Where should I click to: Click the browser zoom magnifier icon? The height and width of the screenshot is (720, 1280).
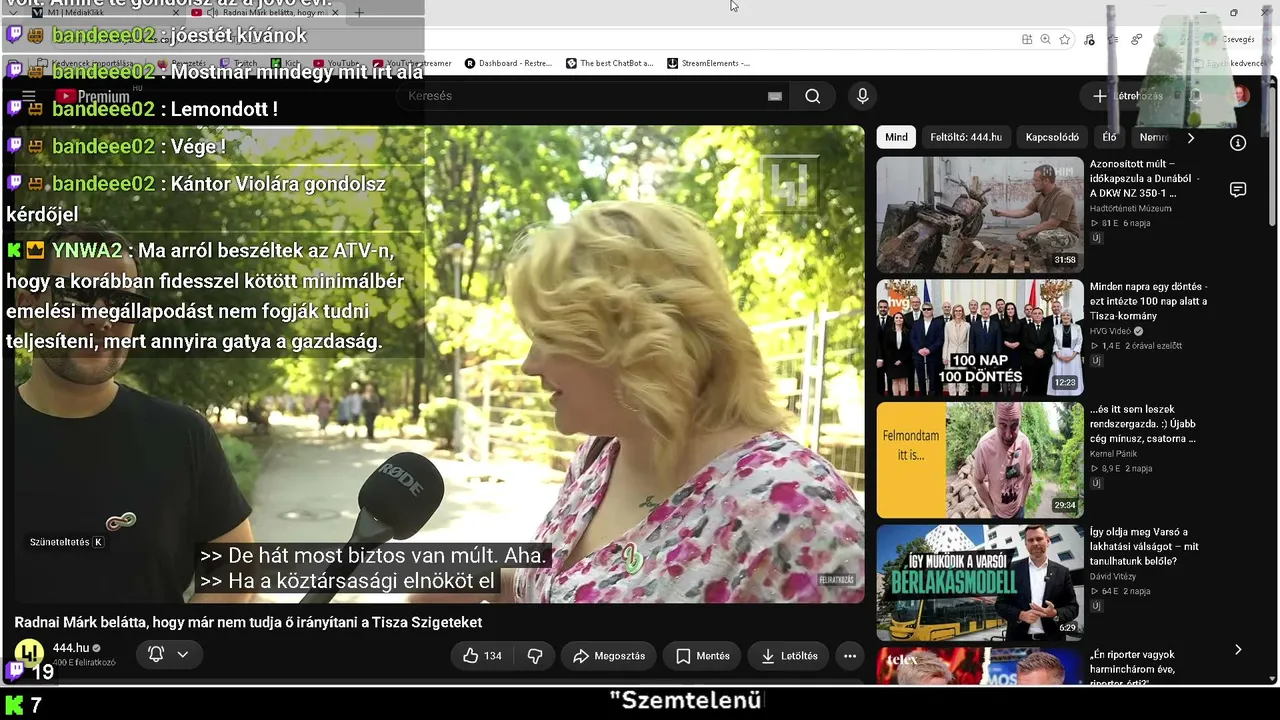pyautogui.click(x=1045, y=39)
